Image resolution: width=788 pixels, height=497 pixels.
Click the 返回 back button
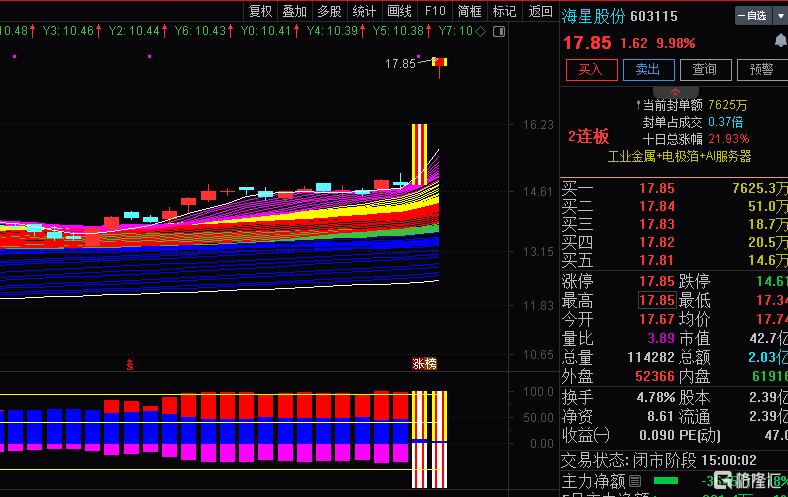540,11
